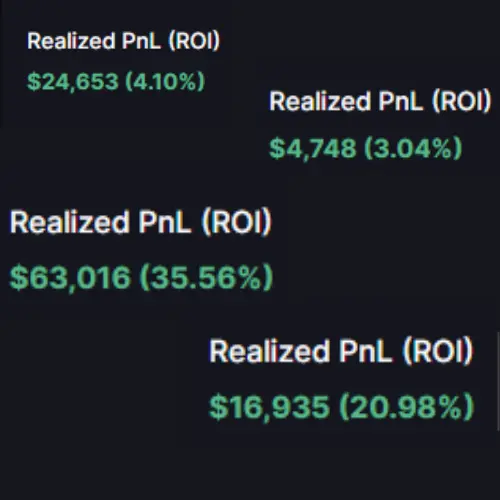Image resolution: width=500 pixels, height=500 pixels.
Task: Click the word Realized above $4,748
Action: pos(320,101)
